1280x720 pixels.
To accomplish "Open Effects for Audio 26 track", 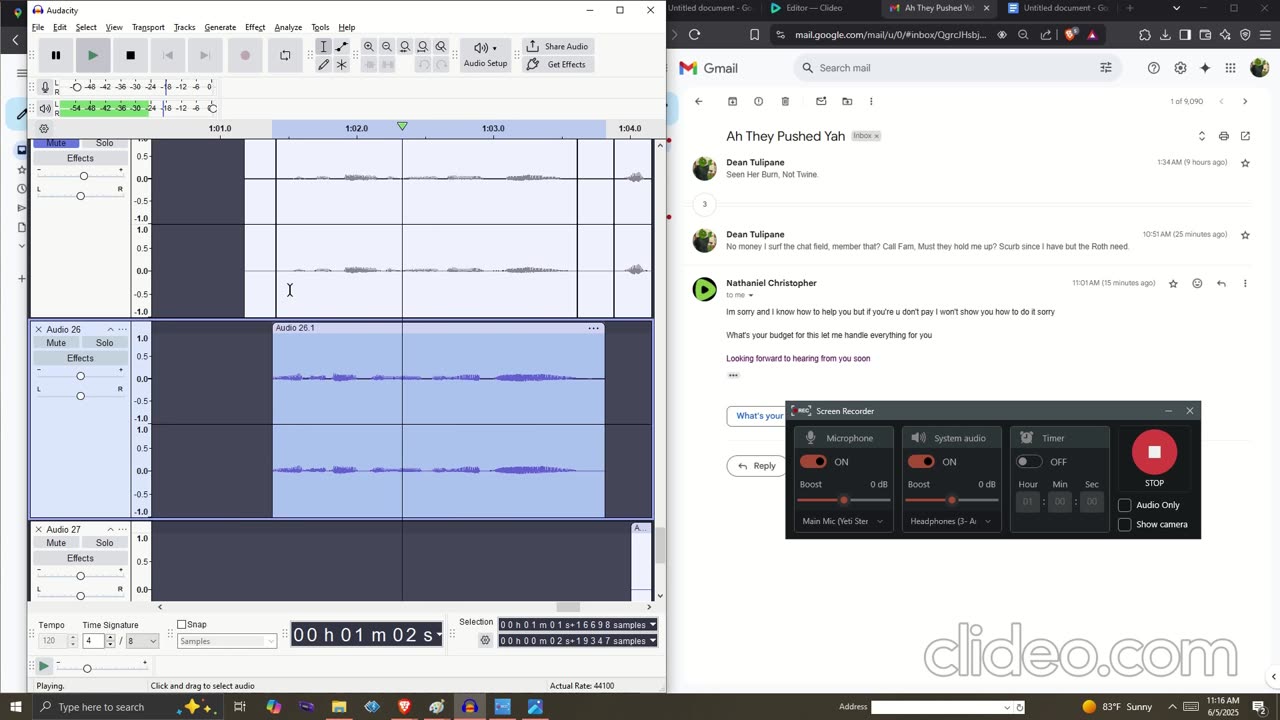I will (x=80, y=358).
